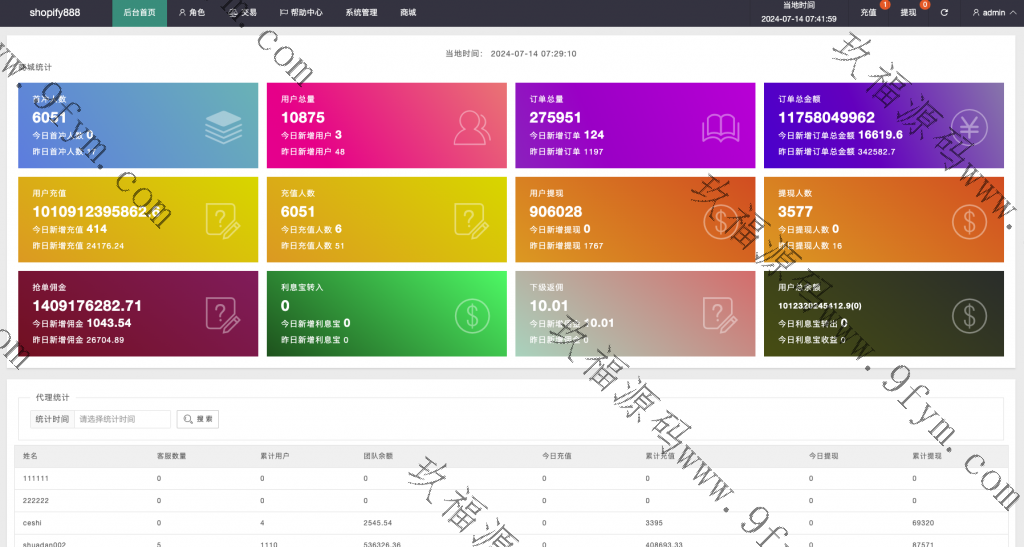Viewport: 1024px width, 547px height.
Task: Click the stacked layers icon on 首冲人数 card
Action: (224, 126)
